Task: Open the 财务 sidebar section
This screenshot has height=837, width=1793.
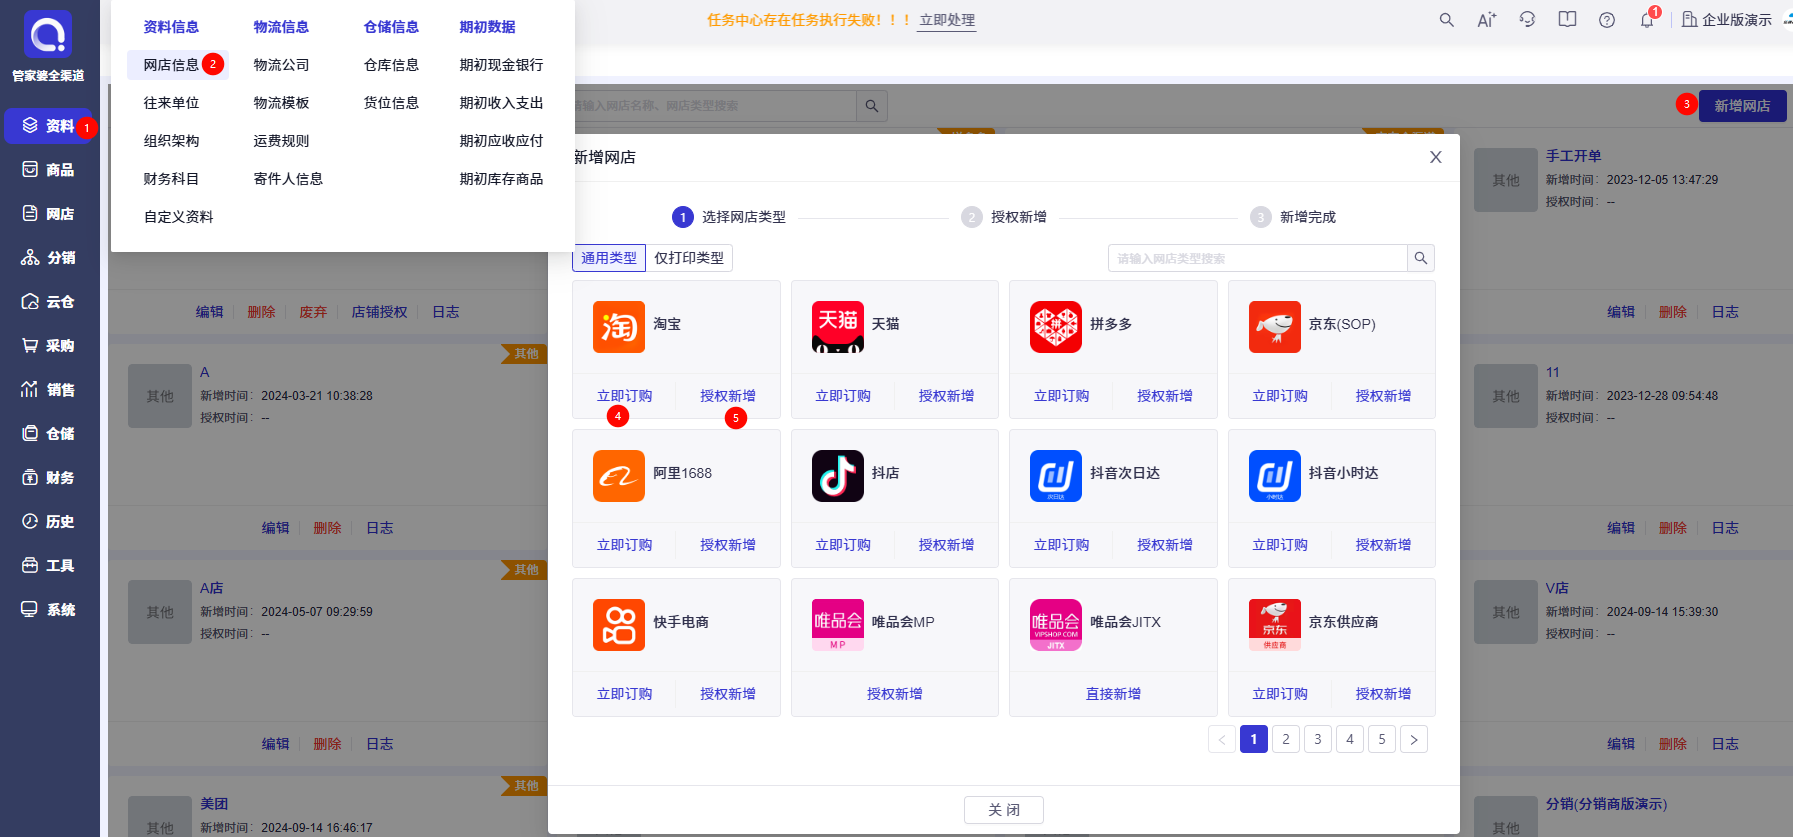Action: click(48, 478)
